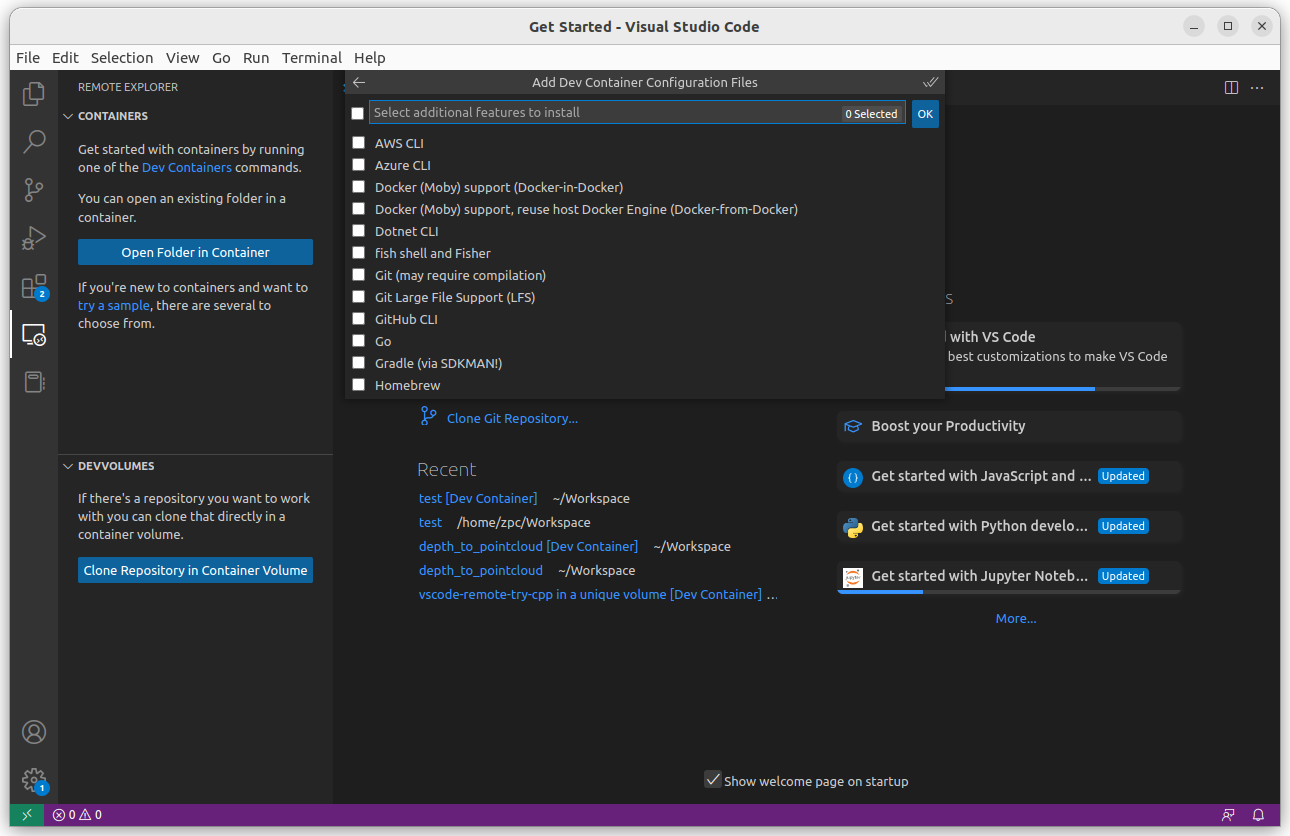Open the errors and warnings status item
This screenshot has width=1290, height=836.
pyautogui.click(x=77, y=815)
